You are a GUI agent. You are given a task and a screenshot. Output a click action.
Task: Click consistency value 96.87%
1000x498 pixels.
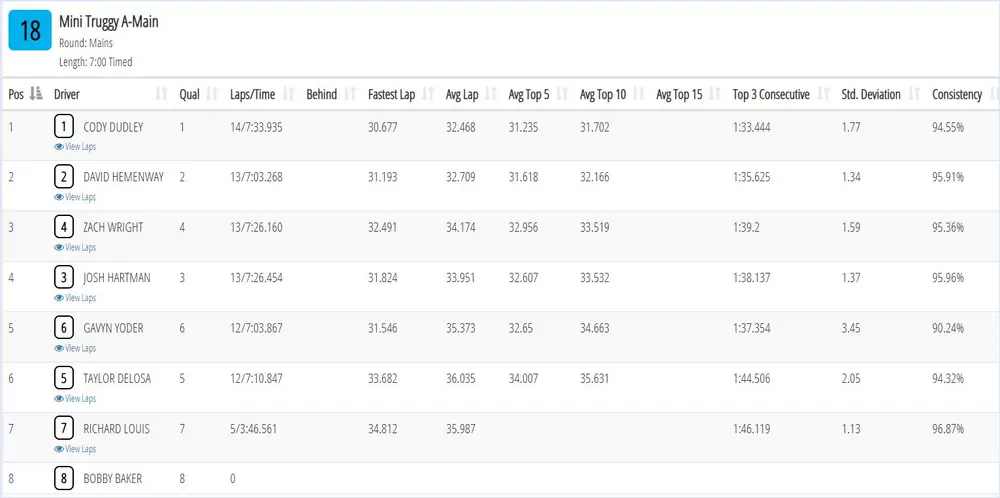(948, 429)
